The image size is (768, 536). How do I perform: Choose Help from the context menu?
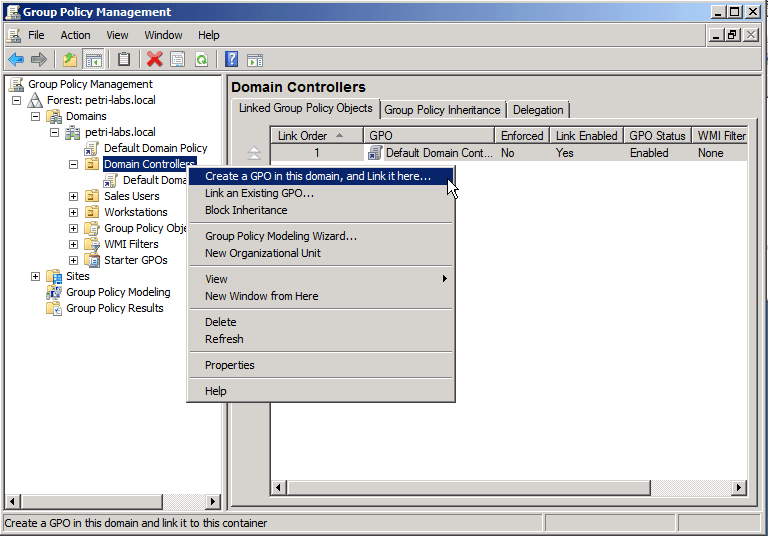(321, 391)
